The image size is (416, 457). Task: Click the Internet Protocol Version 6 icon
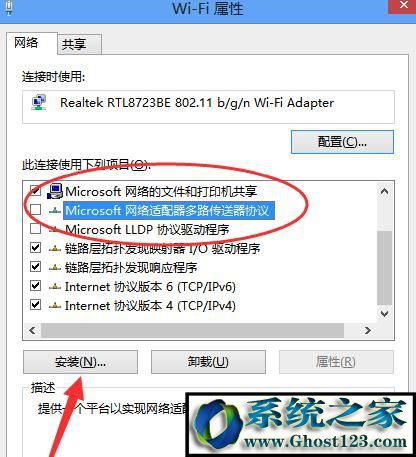point(55,287)
